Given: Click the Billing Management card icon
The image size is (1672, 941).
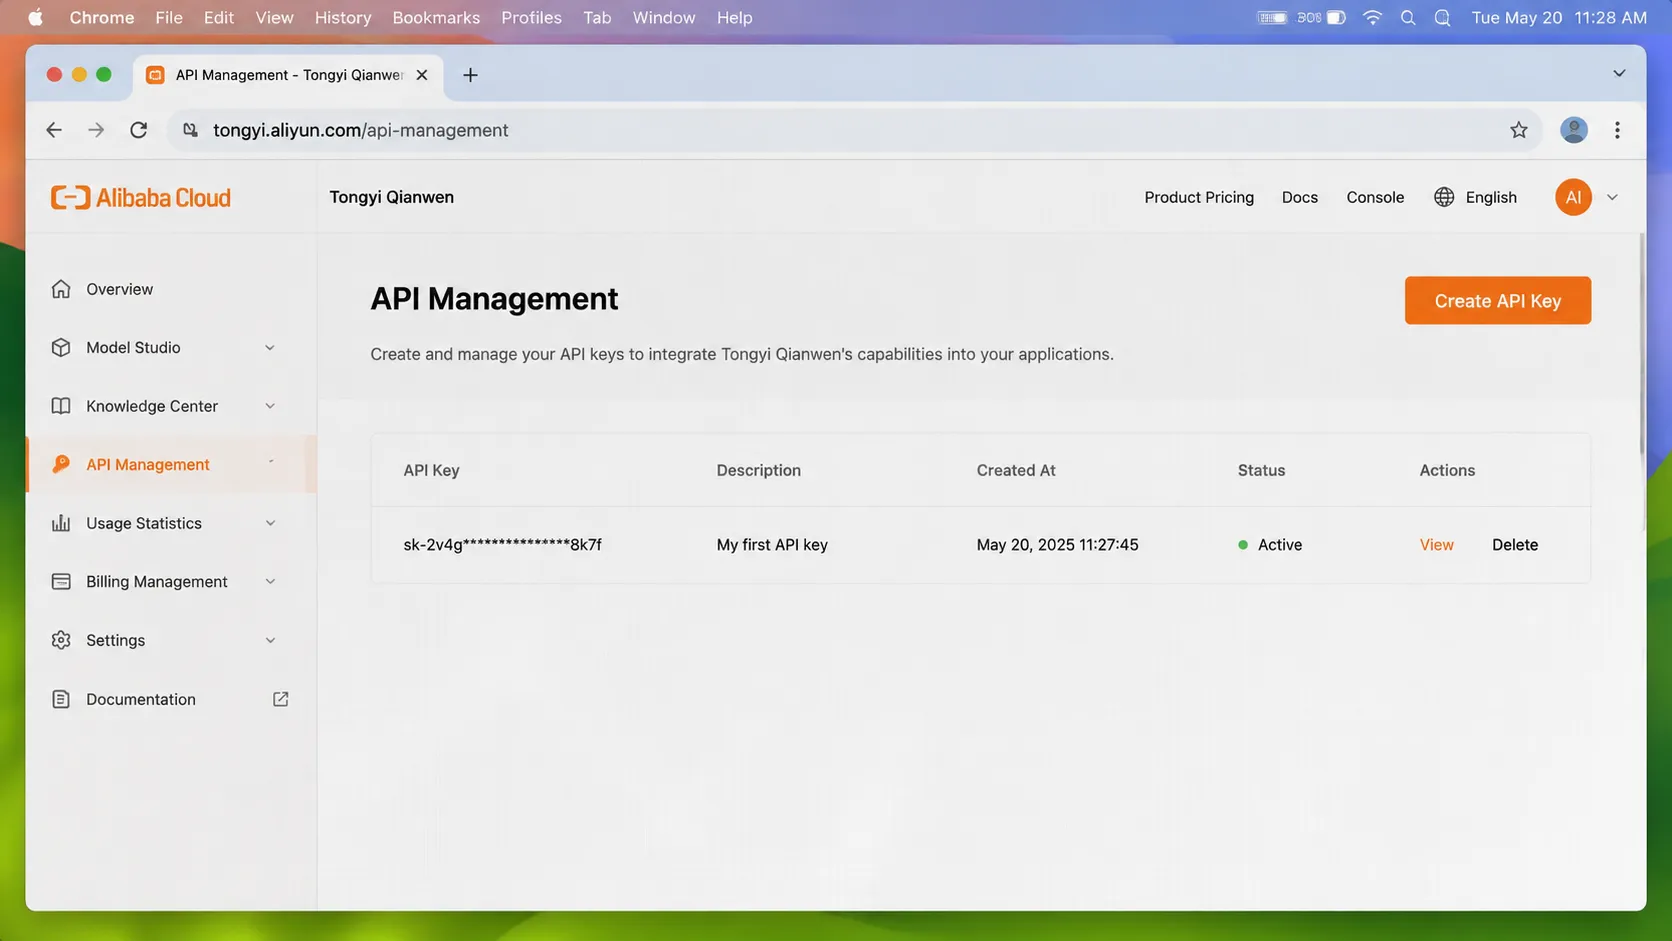Looking at the screenshot, I should tap(61, 581).
